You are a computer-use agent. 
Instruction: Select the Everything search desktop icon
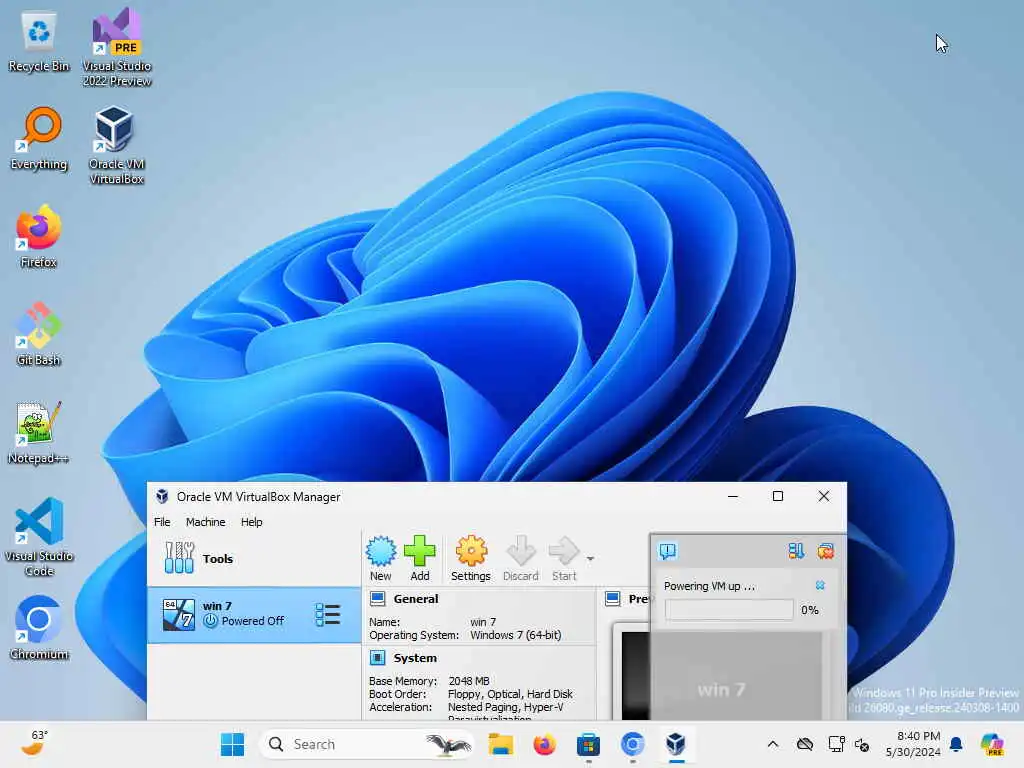tap(39, 139)
